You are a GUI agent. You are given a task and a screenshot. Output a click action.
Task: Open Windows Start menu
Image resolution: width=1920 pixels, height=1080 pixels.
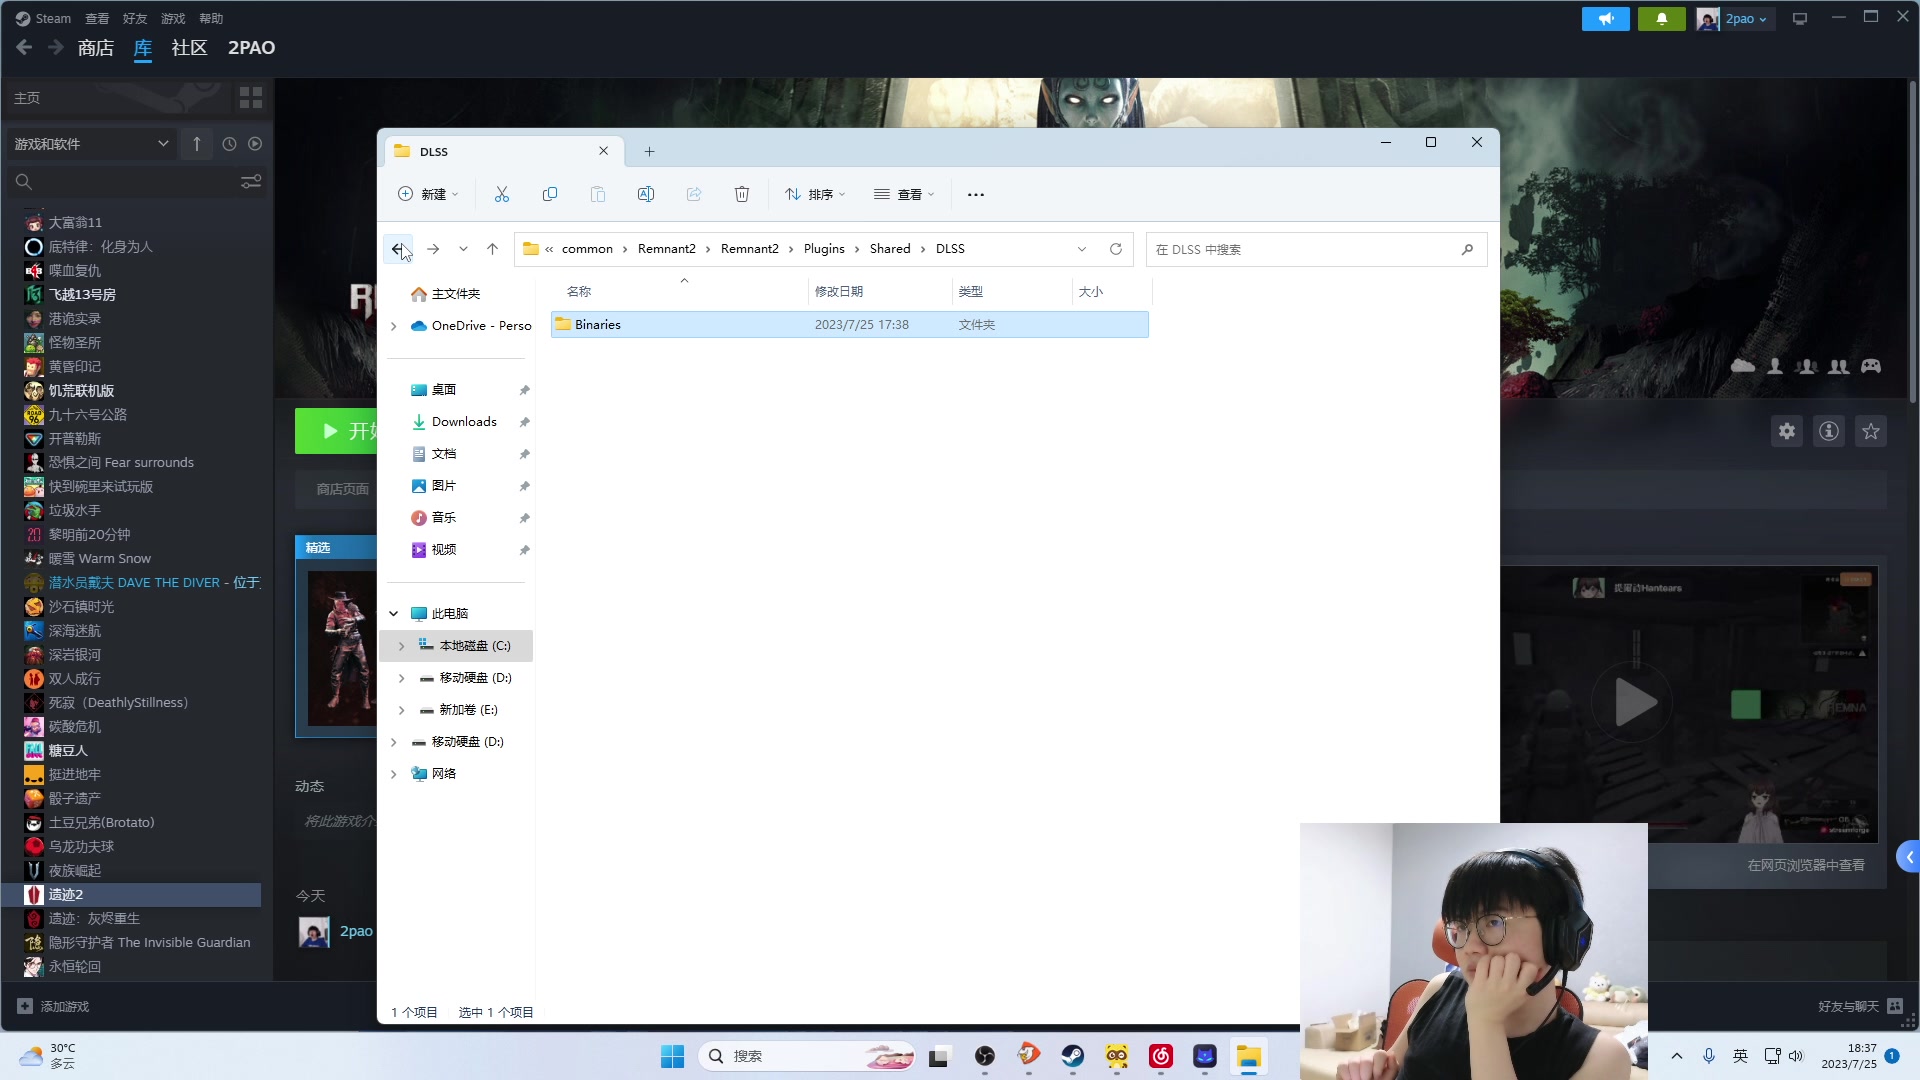click(x=672, y=1056)
